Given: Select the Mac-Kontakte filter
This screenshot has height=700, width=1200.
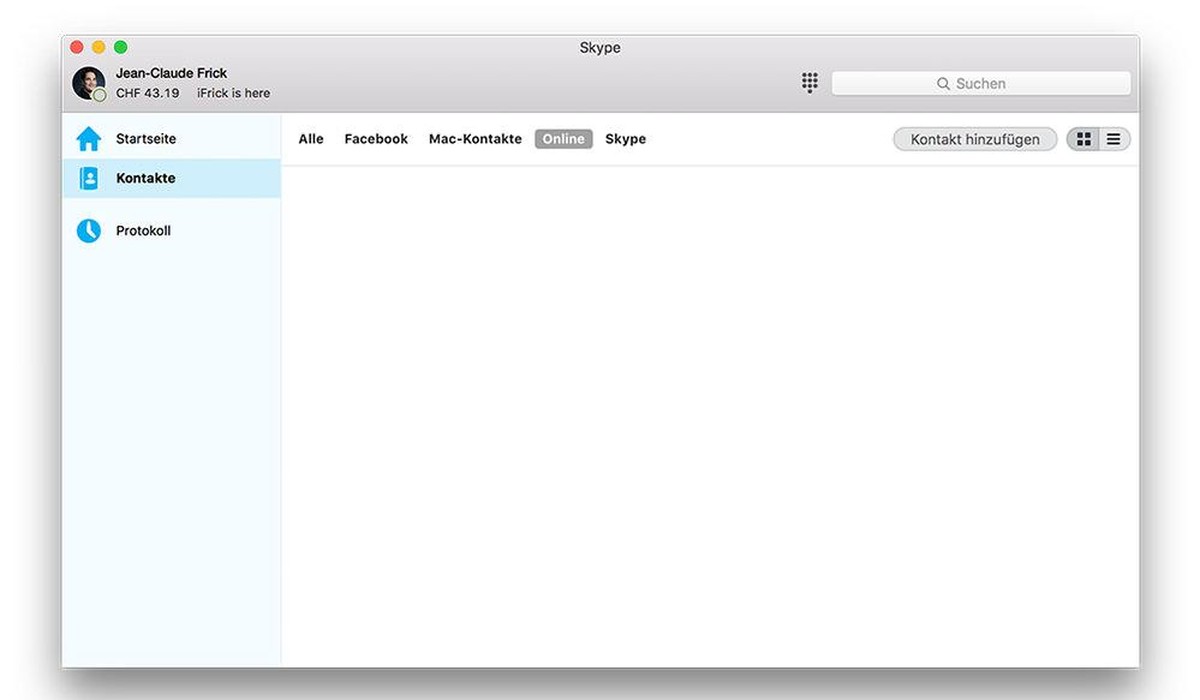Looking at the screenshot, I should tap(475, 139).
